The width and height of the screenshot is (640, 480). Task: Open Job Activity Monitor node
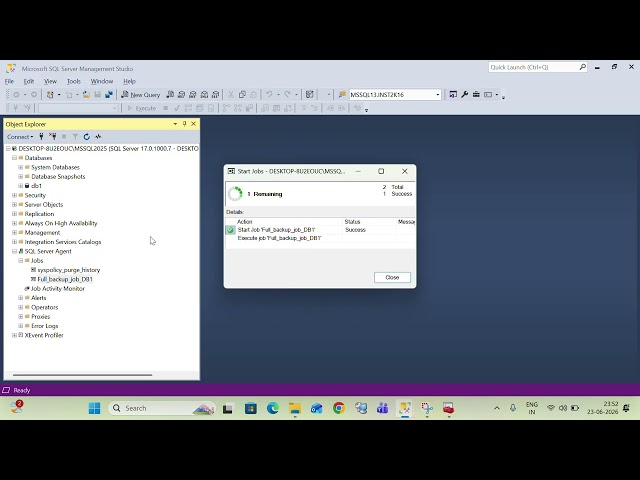[x=58, y=289]
